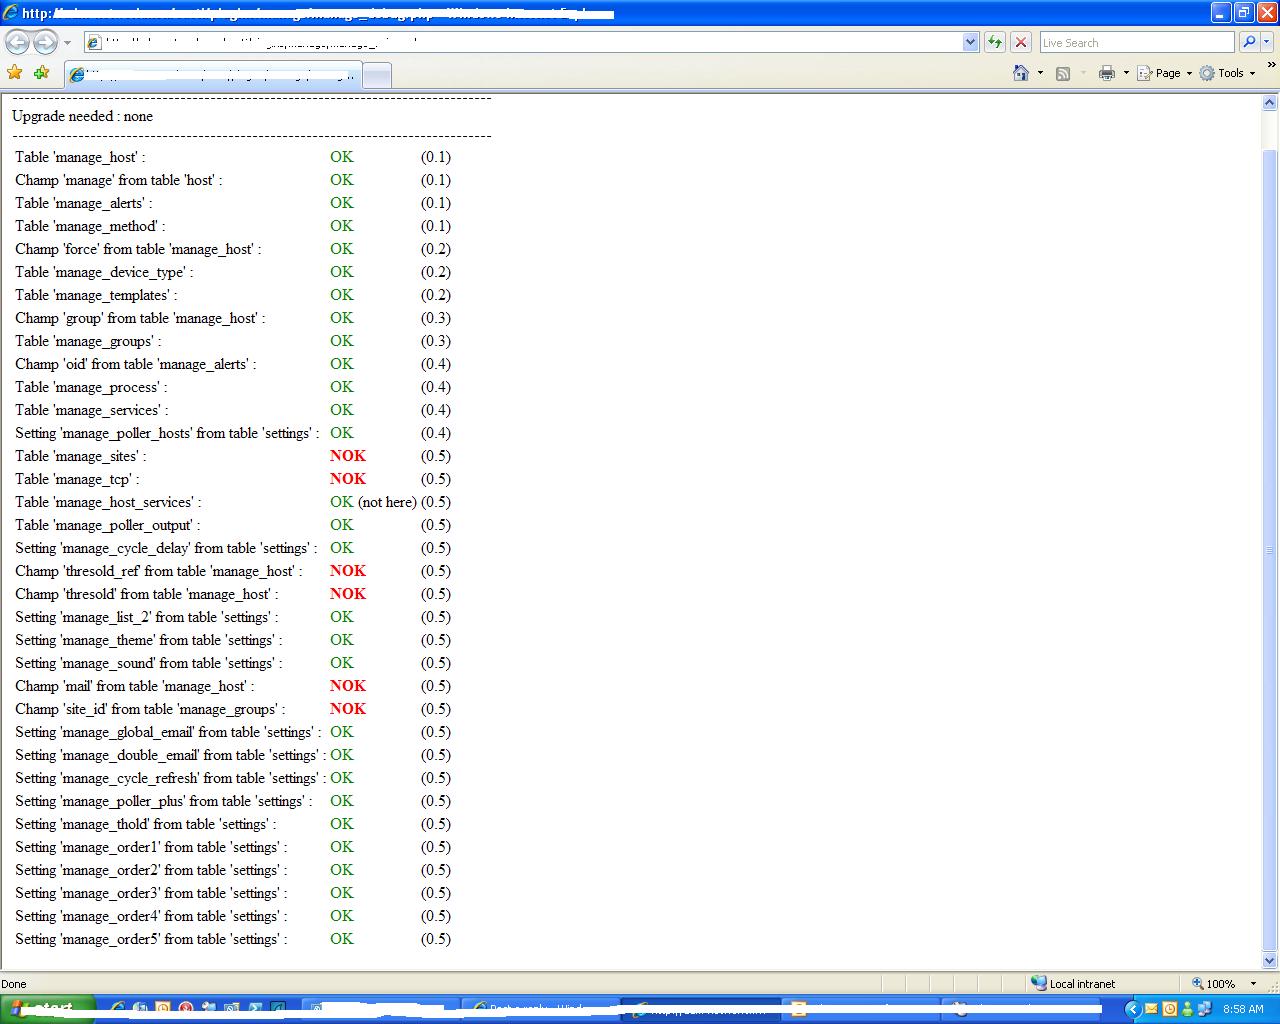Click the red NOK for 'manage_sites'

(x=348, y=456)
